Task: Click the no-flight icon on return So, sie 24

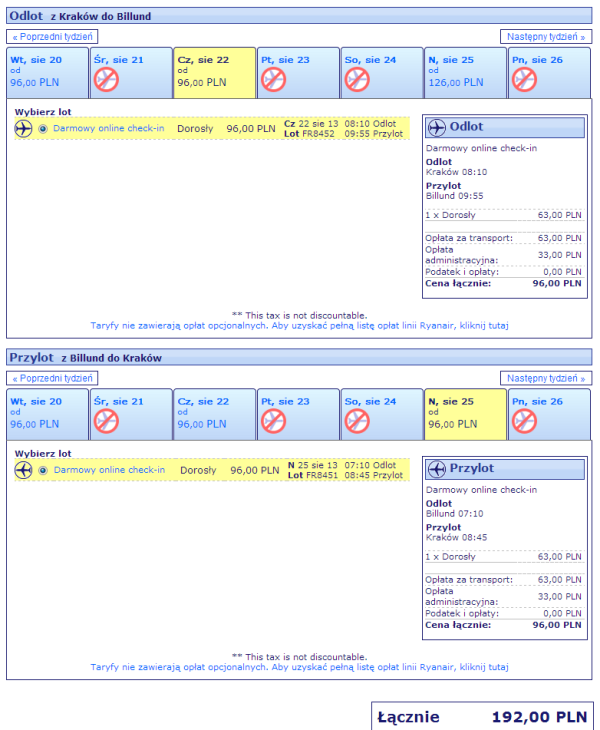Action: point(357,421)
